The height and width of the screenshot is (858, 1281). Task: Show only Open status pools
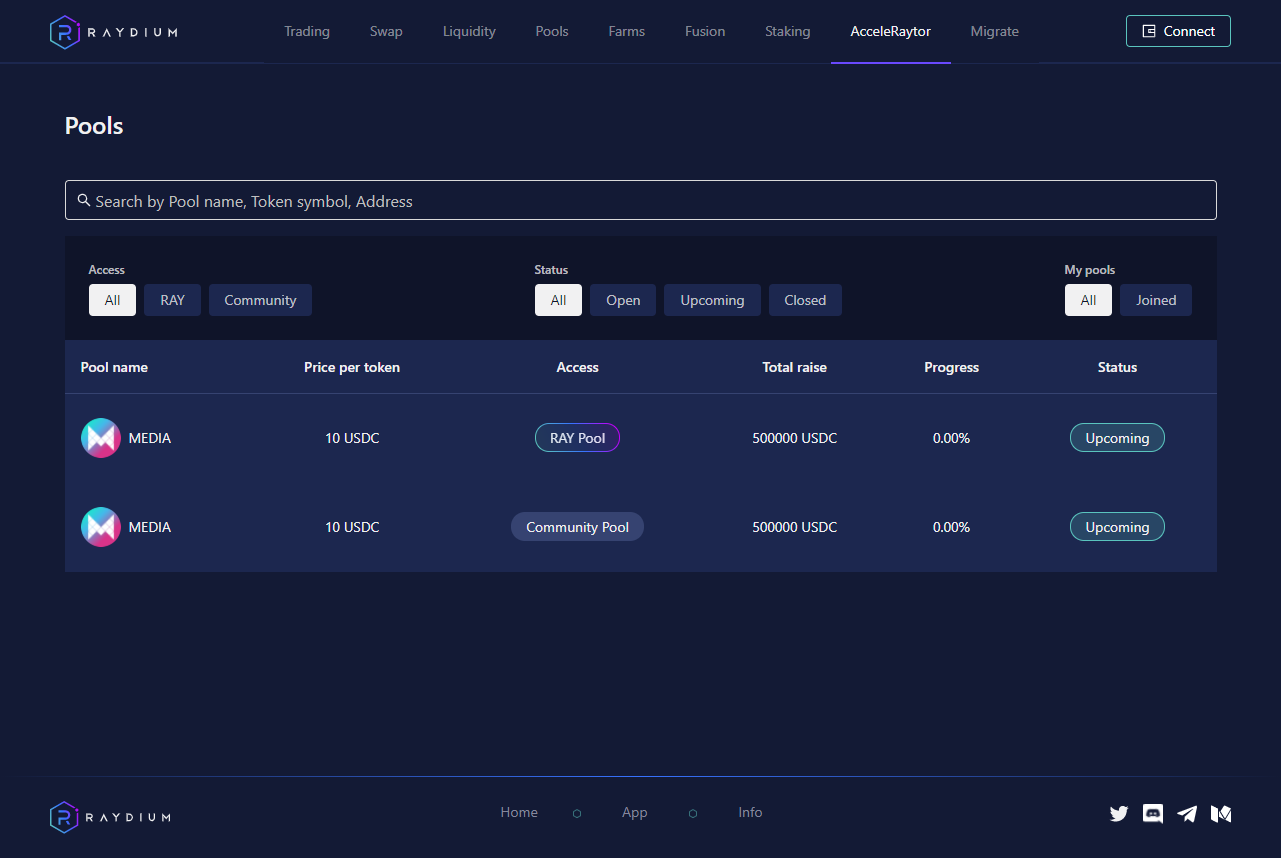(623, 300)
